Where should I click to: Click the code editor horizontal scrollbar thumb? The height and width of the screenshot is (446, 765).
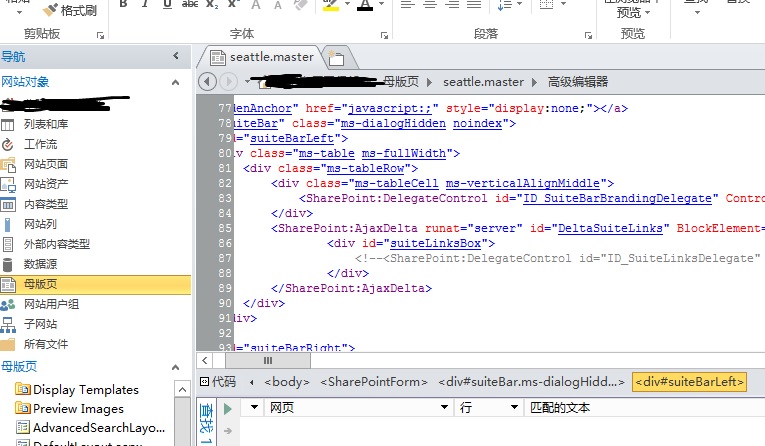click(x=268, y=361)
